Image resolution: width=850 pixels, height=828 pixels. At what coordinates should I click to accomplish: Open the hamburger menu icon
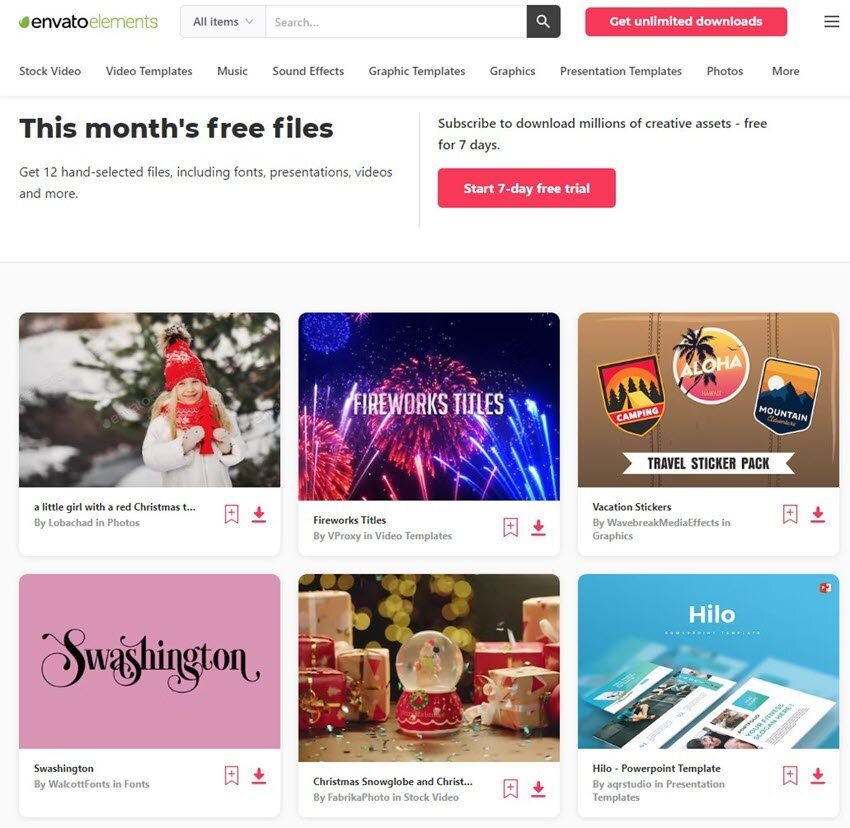coord(832,22)
